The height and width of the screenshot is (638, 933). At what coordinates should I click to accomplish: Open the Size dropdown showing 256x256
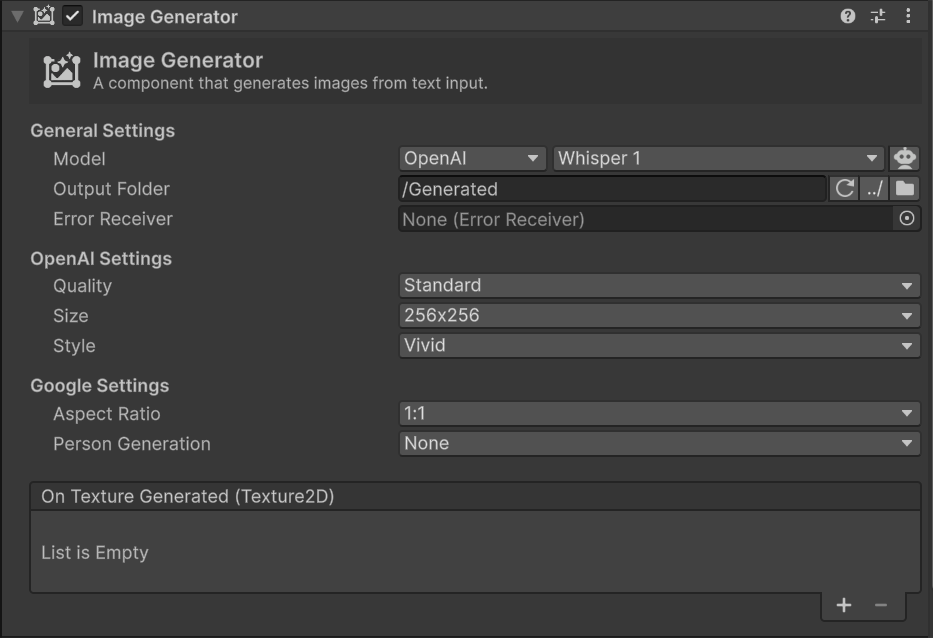click(659, 316)
